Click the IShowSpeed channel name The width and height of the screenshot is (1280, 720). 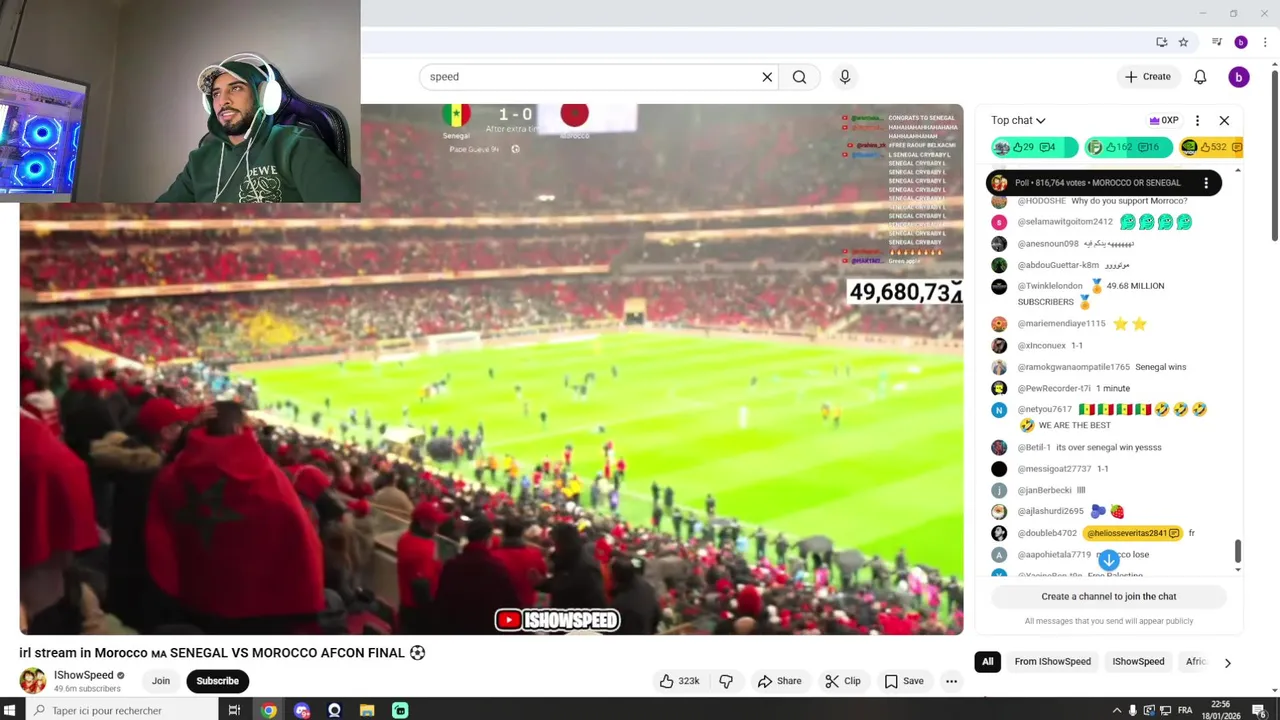coord(84,675)
